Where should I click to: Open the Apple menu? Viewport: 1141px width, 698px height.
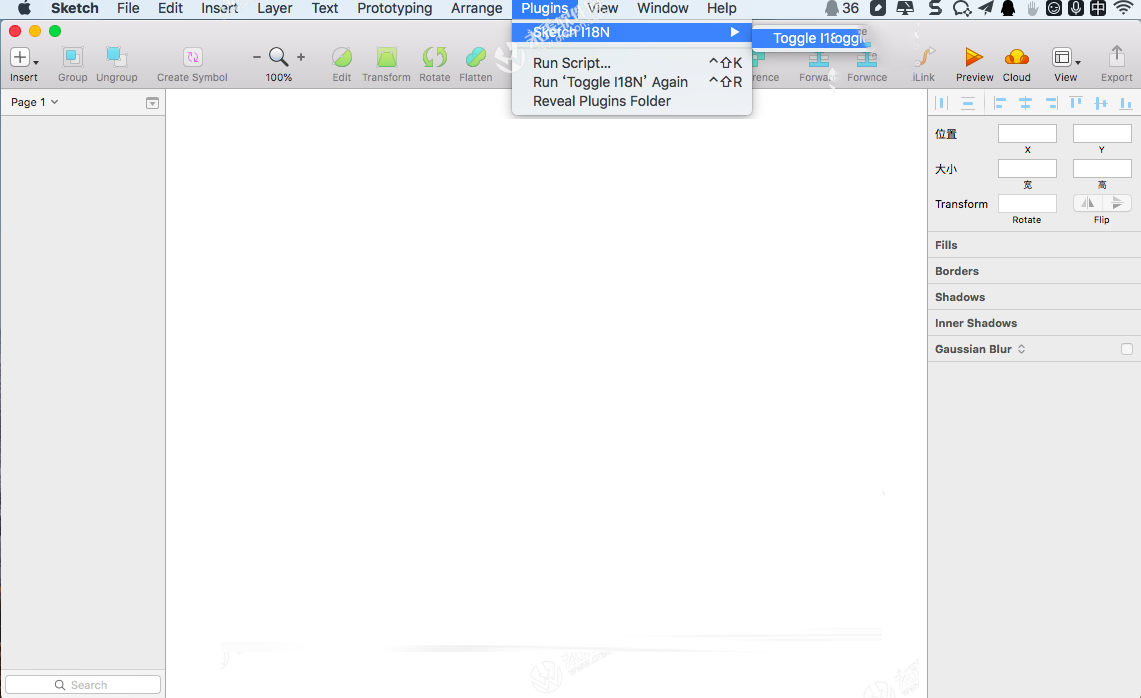24,8
